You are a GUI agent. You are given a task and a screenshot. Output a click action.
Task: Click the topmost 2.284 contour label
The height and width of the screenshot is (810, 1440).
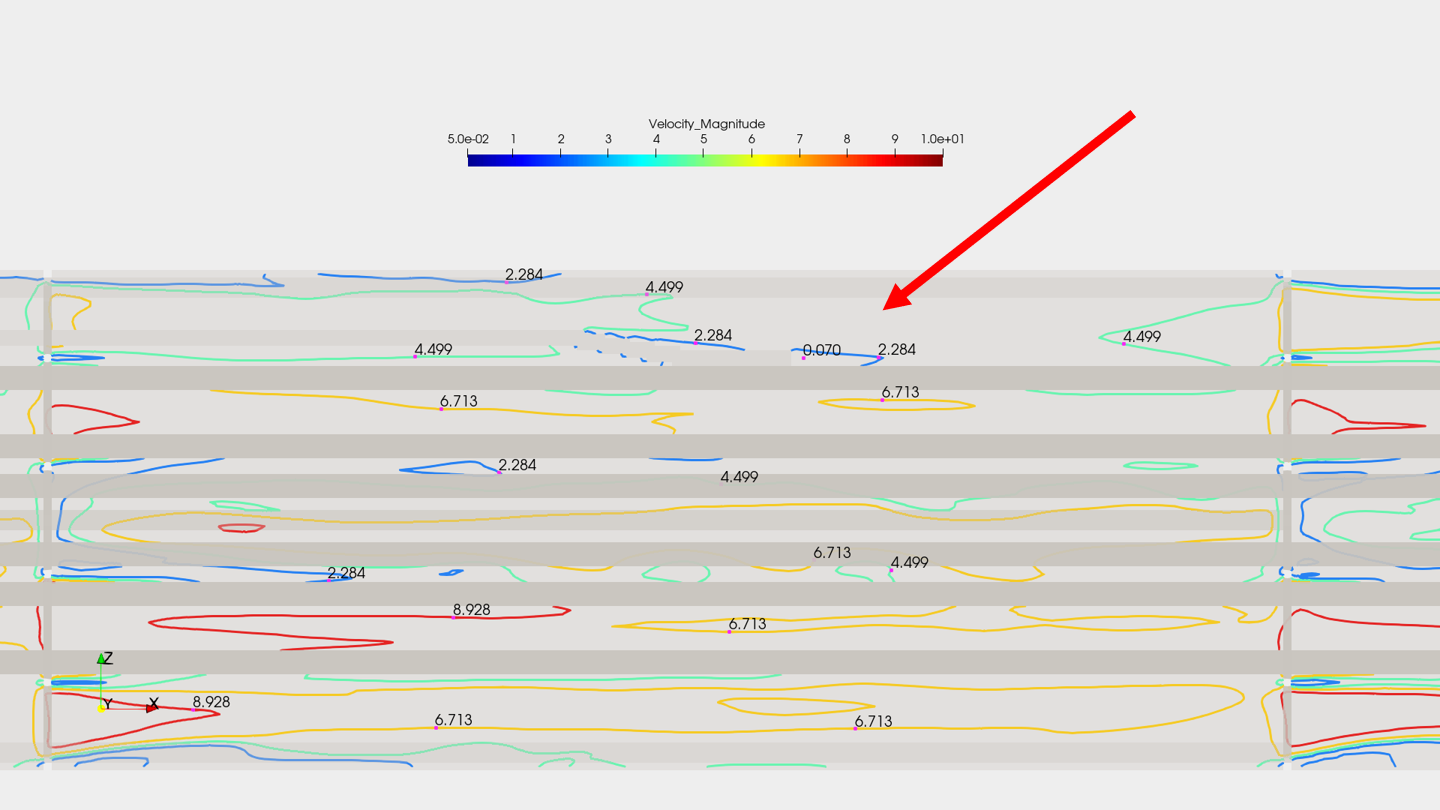click(524, 274)
